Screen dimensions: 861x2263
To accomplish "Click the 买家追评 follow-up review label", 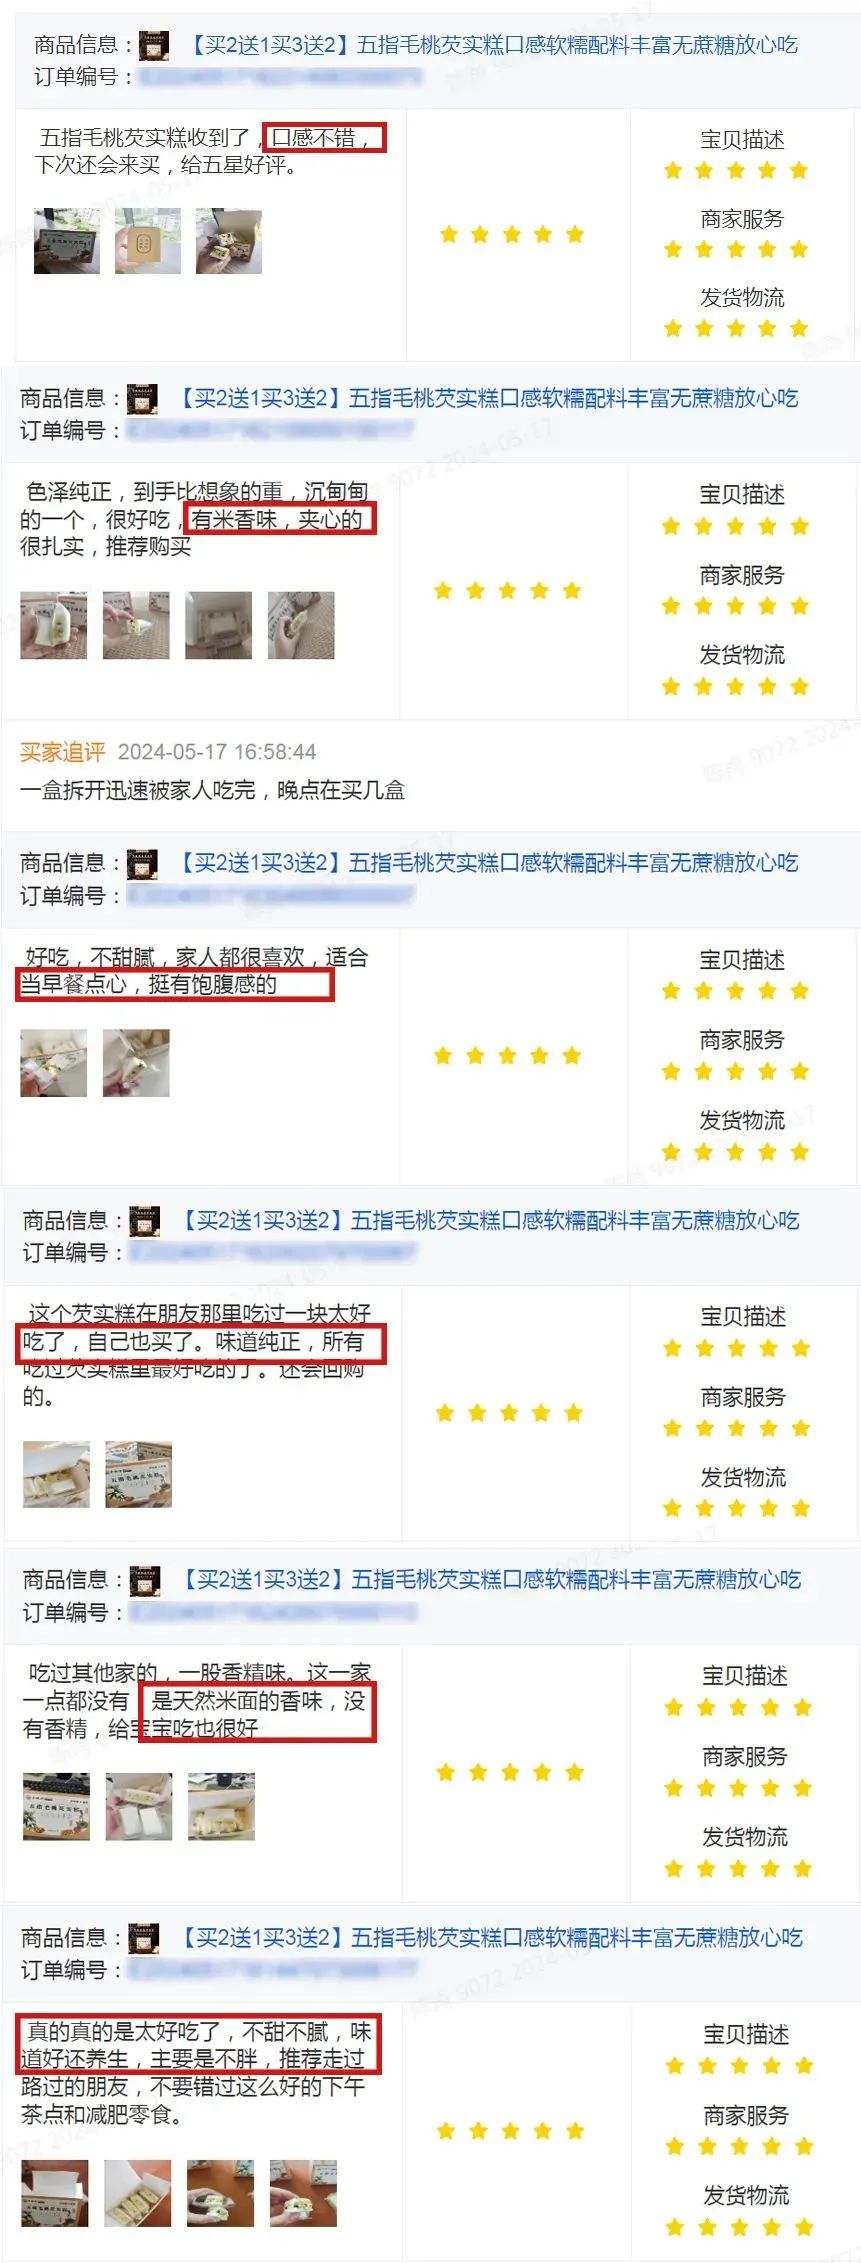I will tap(62, 752).
